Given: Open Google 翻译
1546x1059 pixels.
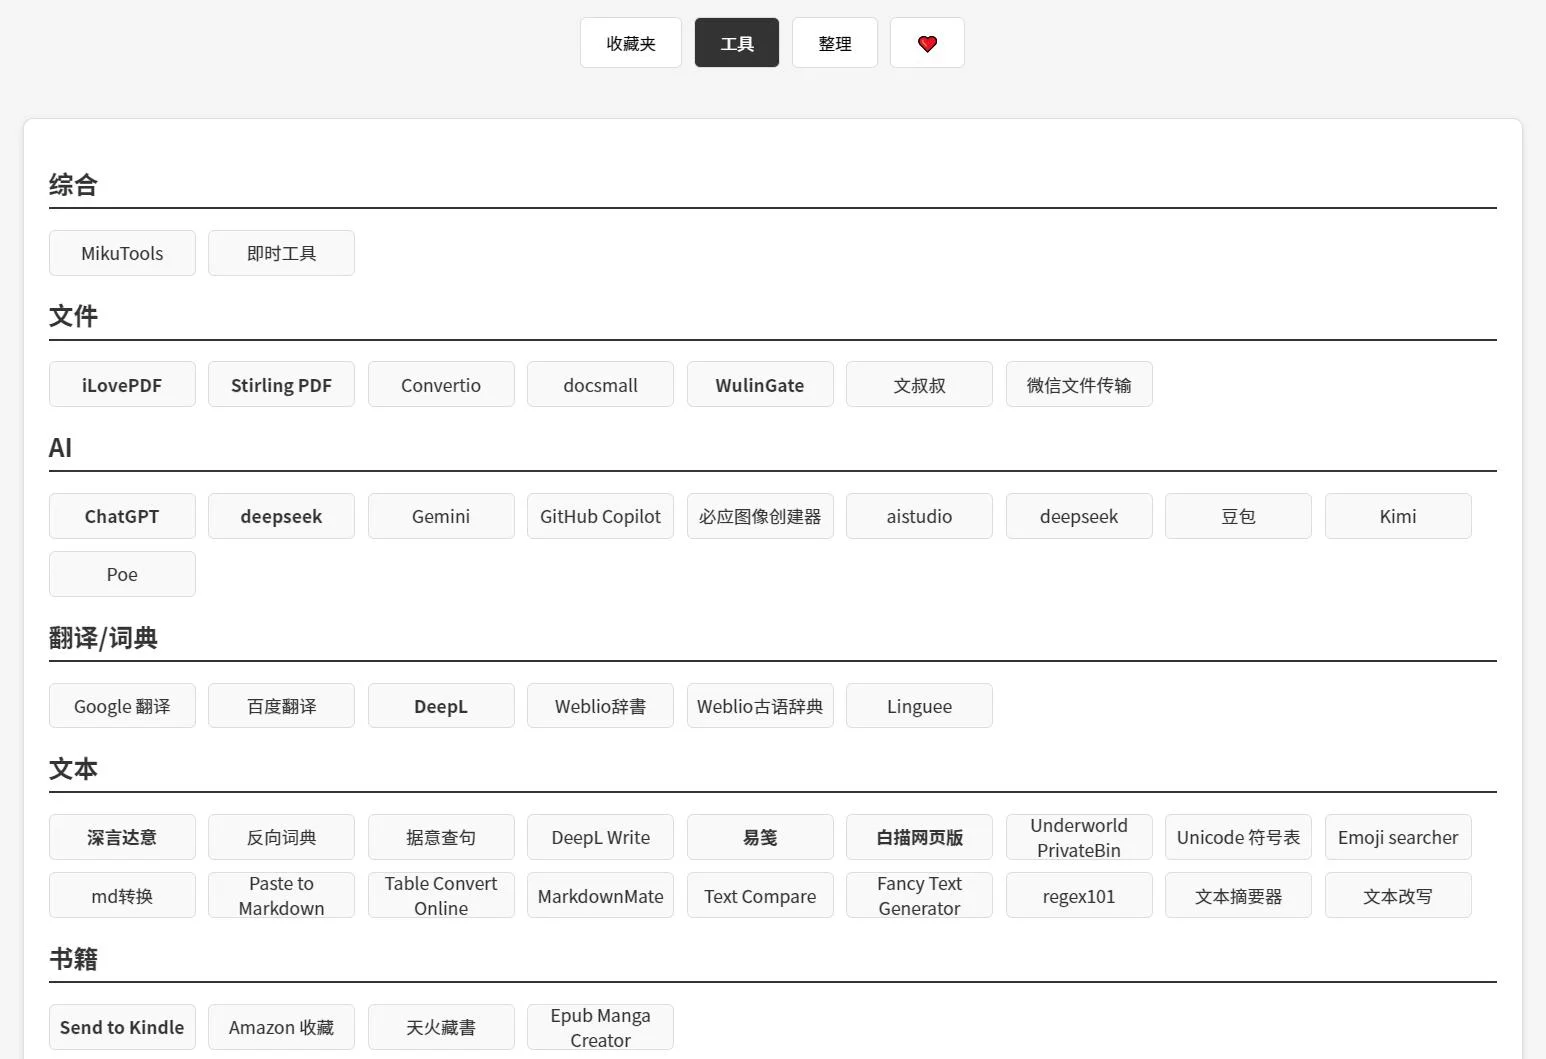Looking at the screenshot, I should point(122,706).
